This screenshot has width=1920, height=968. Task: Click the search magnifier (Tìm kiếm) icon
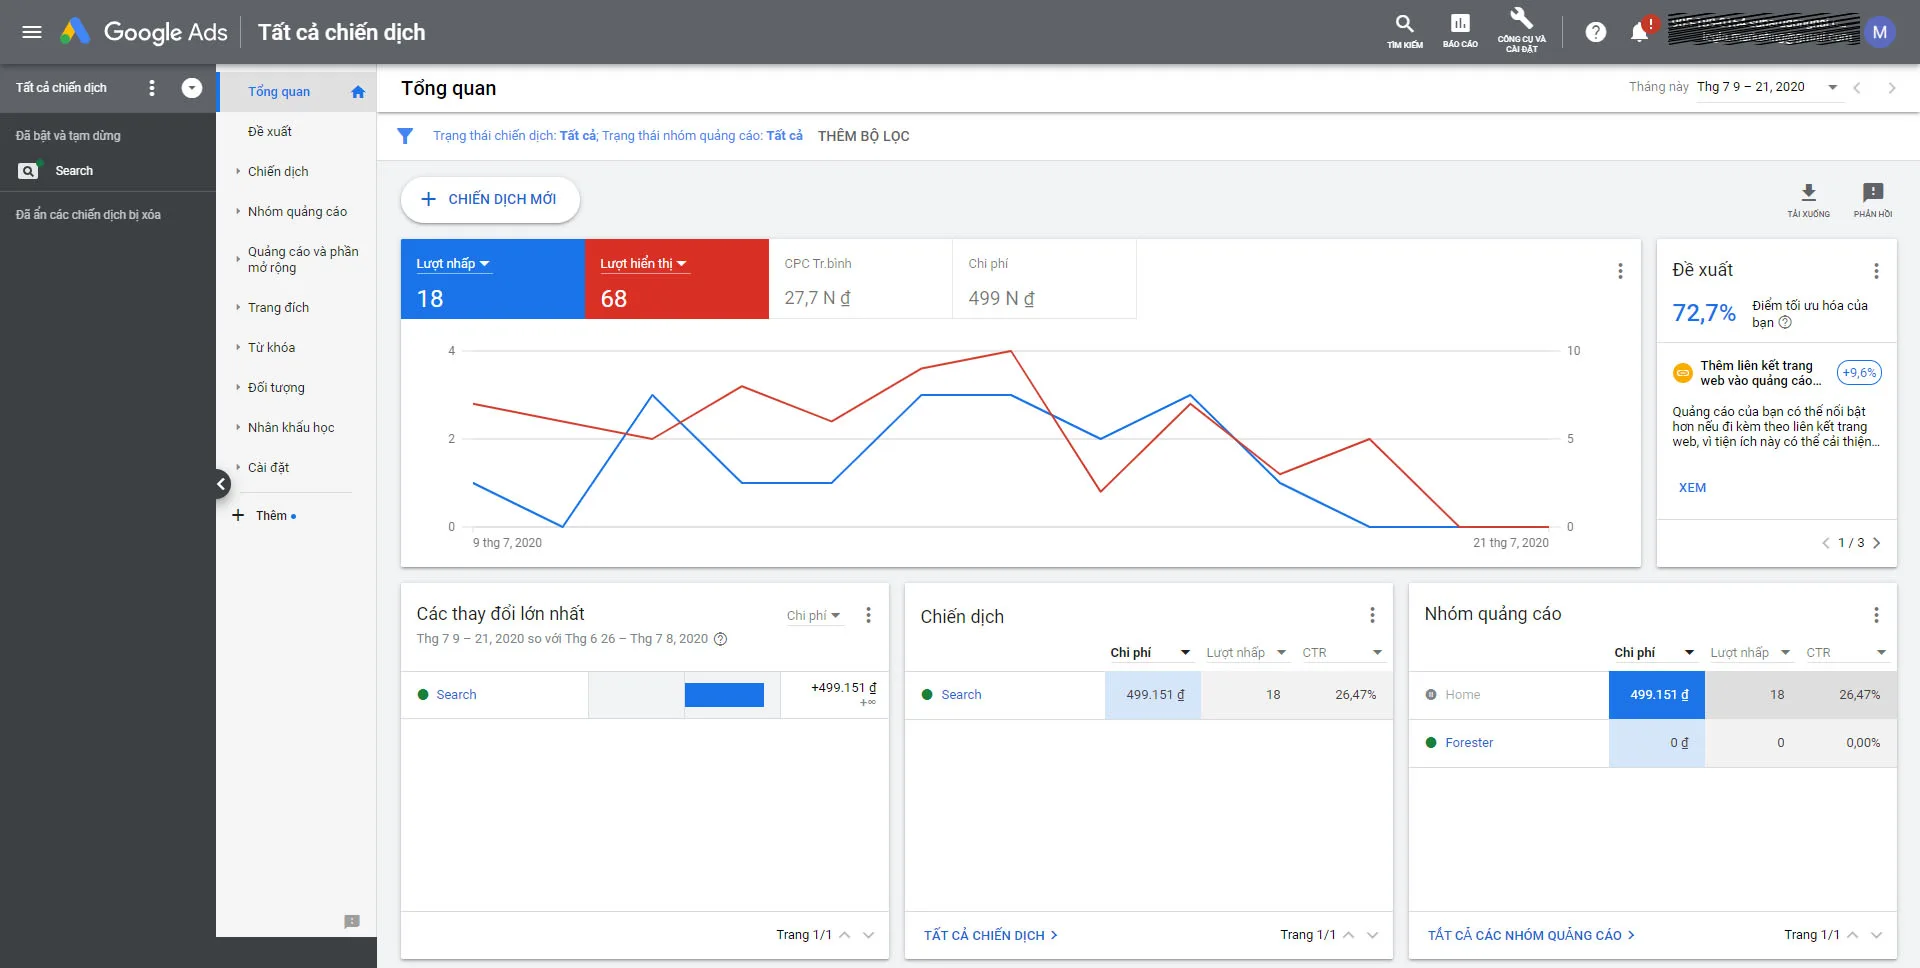tap(1404, 25)
